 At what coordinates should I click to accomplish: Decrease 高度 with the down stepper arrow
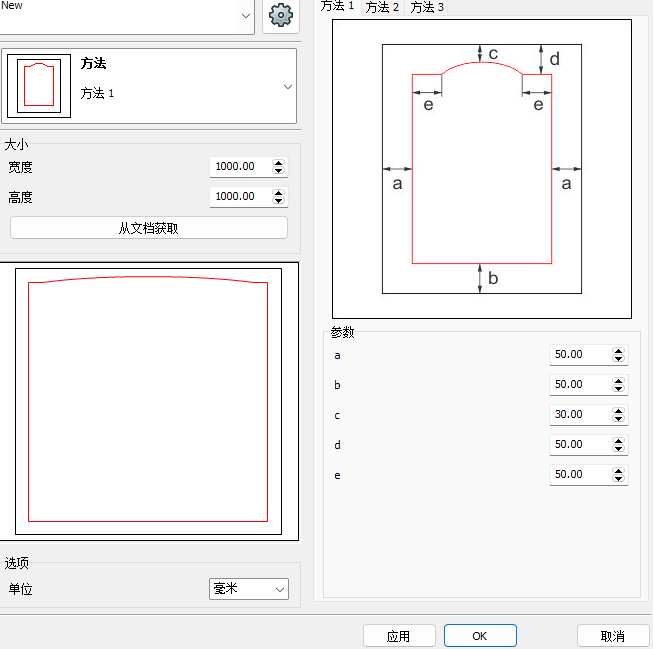pos(279,201)
